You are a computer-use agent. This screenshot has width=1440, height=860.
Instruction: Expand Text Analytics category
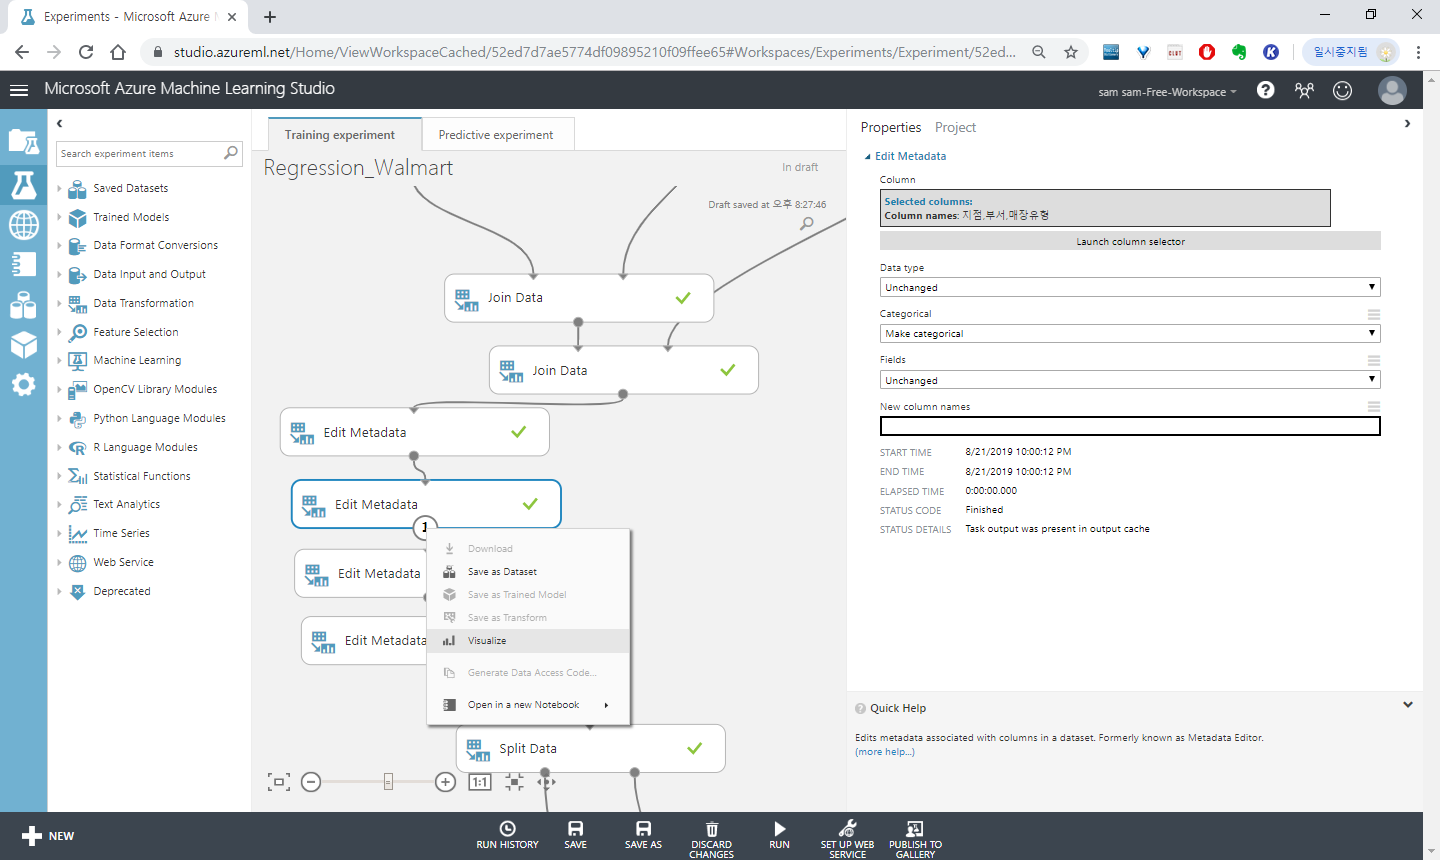pos(59,505)
